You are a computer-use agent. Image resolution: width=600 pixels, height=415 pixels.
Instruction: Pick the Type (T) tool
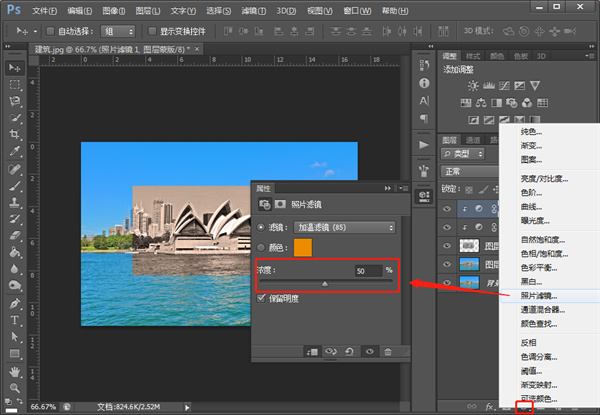click(x=15, y=321)
